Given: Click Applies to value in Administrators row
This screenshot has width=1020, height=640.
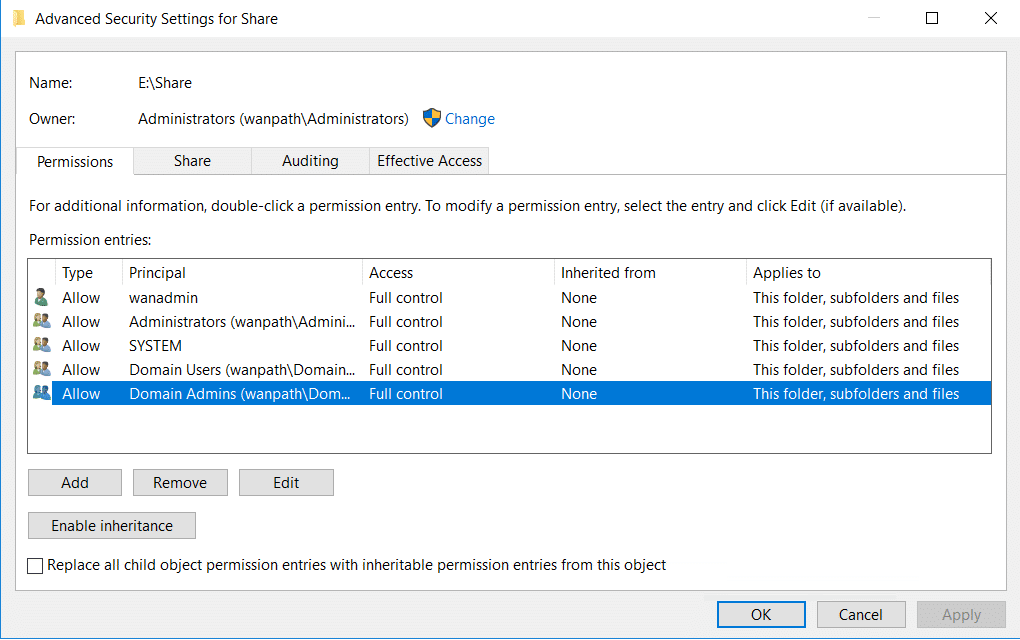Looking at the screenshot, I should pos(856,322).
